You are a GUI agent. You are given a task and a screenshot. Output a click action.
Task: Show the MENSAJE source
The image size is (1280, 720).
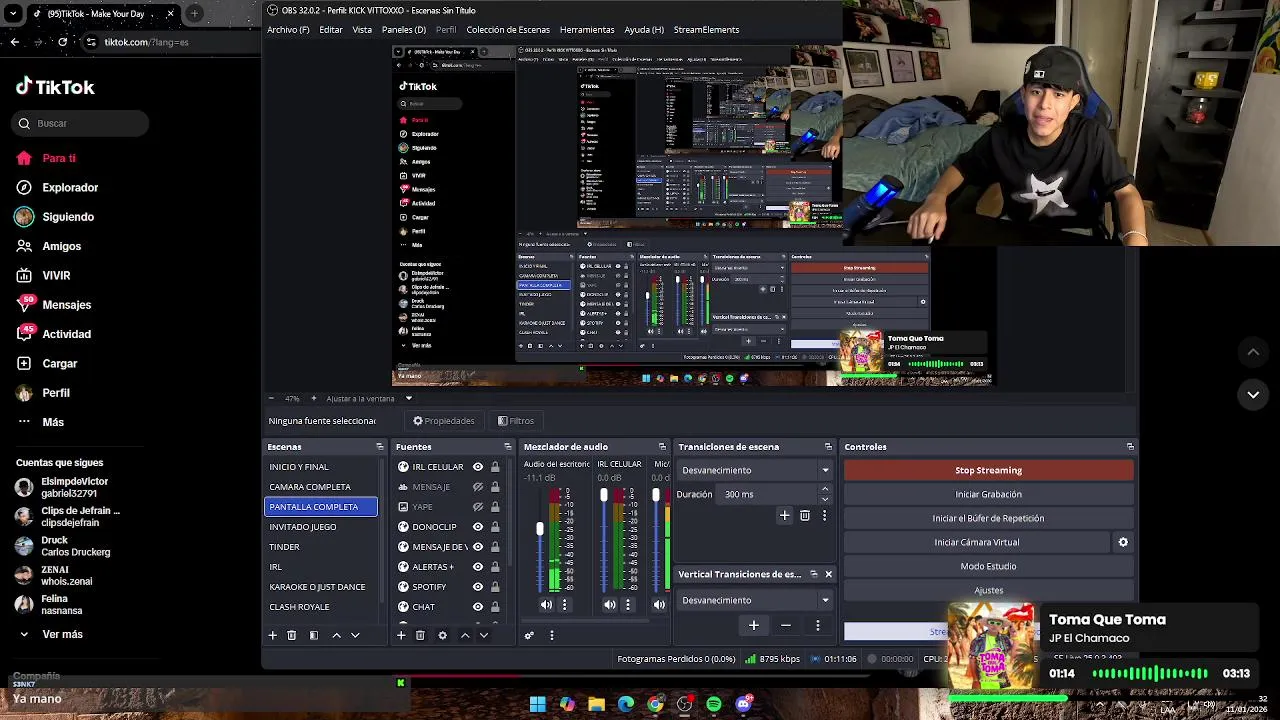(478, 487)
